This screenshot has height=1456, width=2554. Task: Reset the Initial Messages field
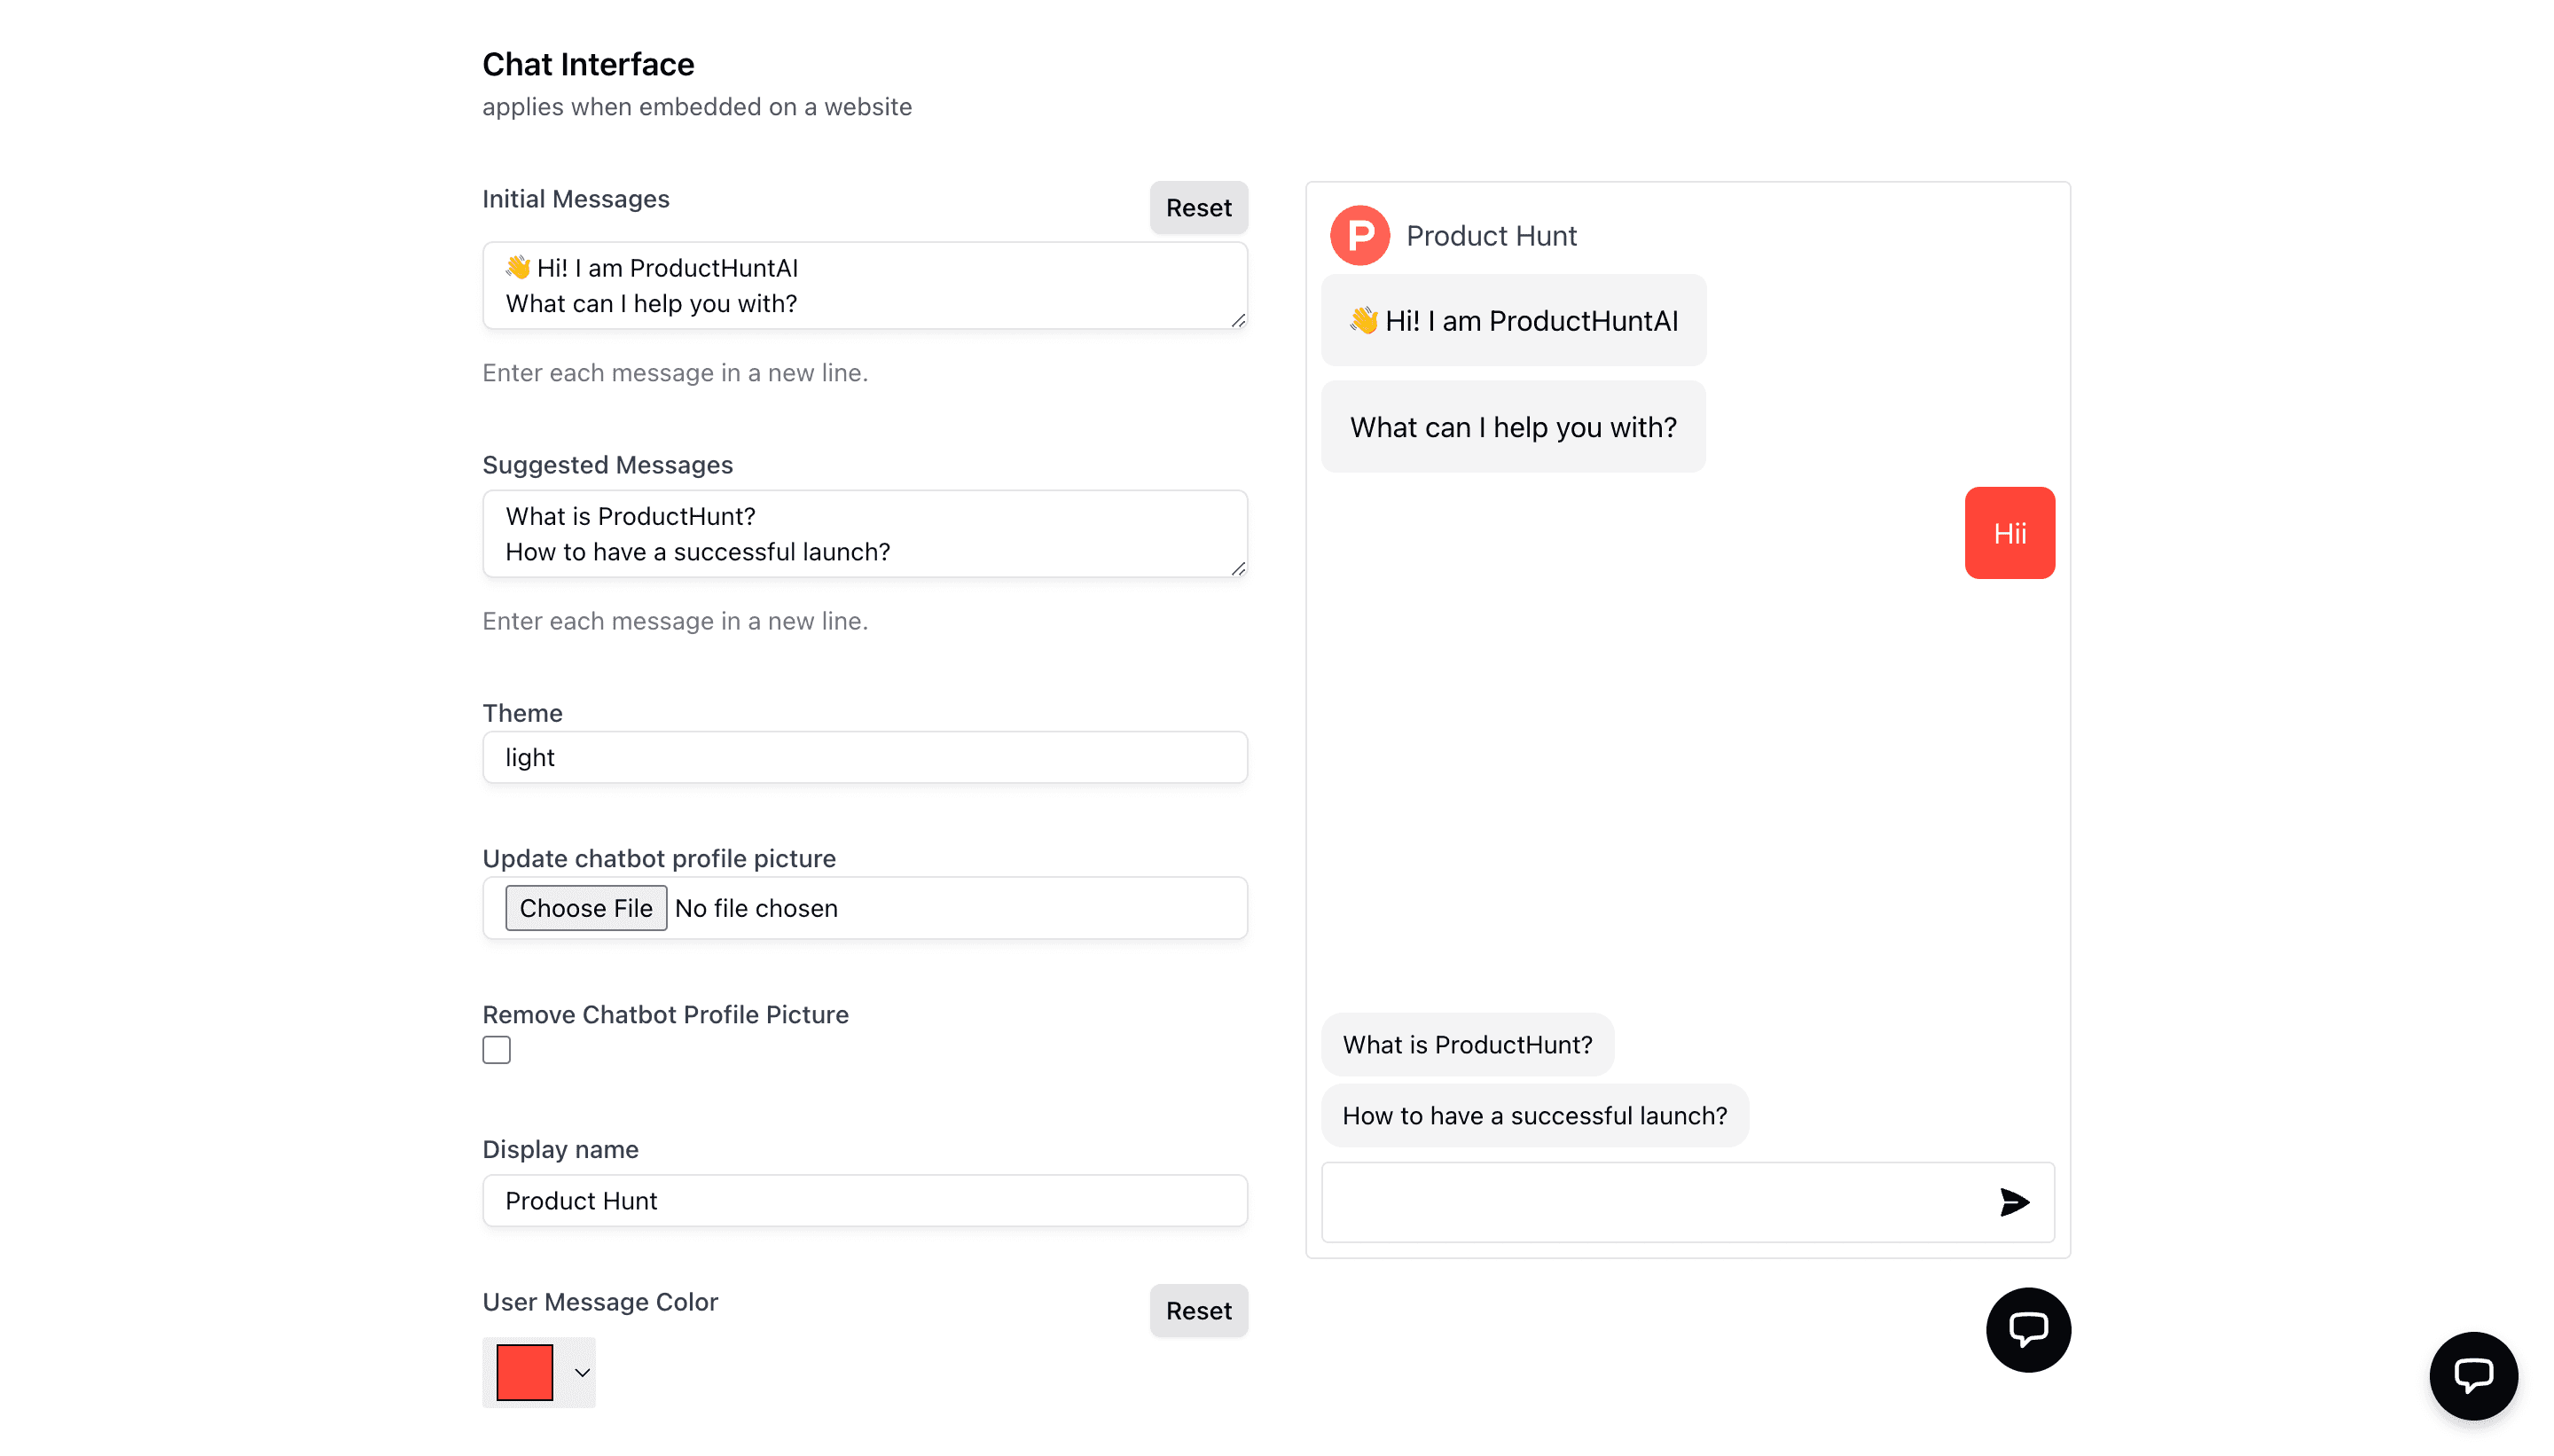(1198, 207)
